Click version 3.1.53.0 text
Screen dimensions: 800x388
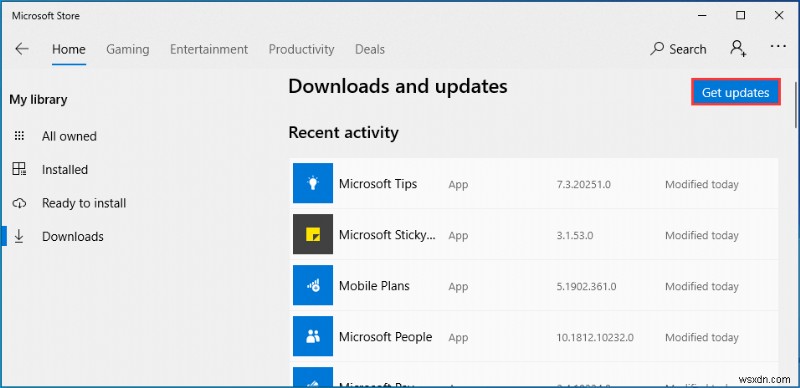point(575,235)
